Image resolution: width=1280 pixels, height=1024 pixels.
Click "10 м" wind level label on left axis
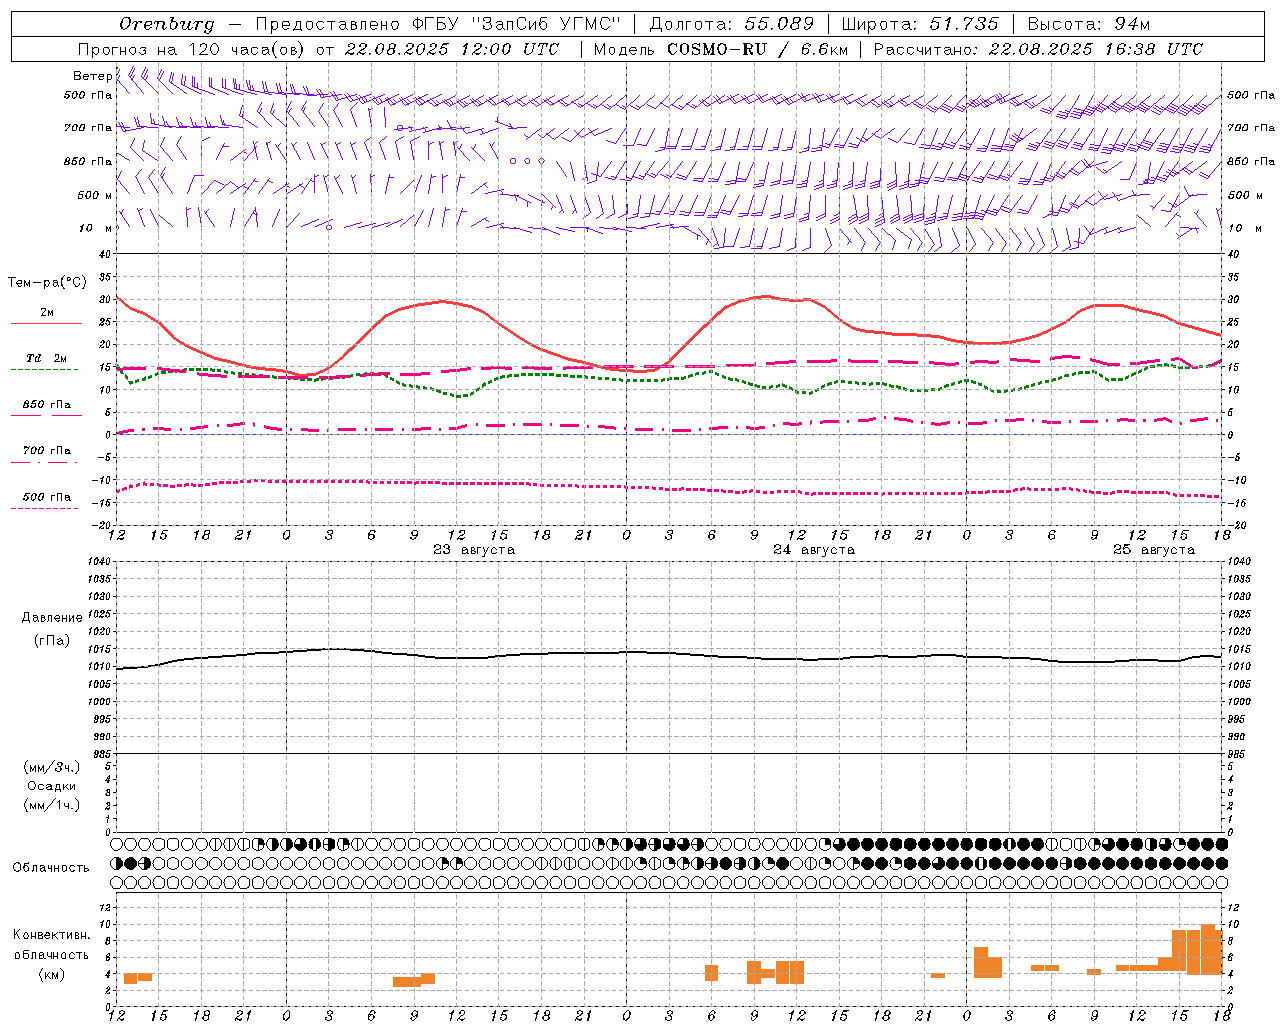coord(96,228)
